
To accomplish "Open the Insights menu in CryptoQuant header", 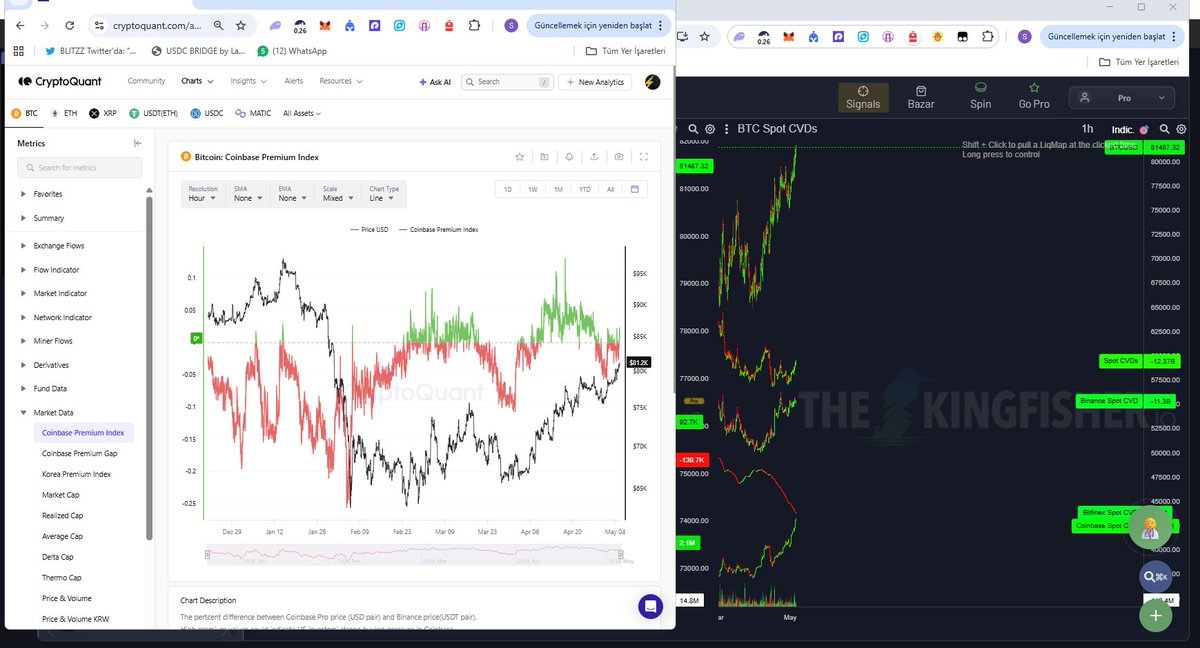I will [248, 82].
